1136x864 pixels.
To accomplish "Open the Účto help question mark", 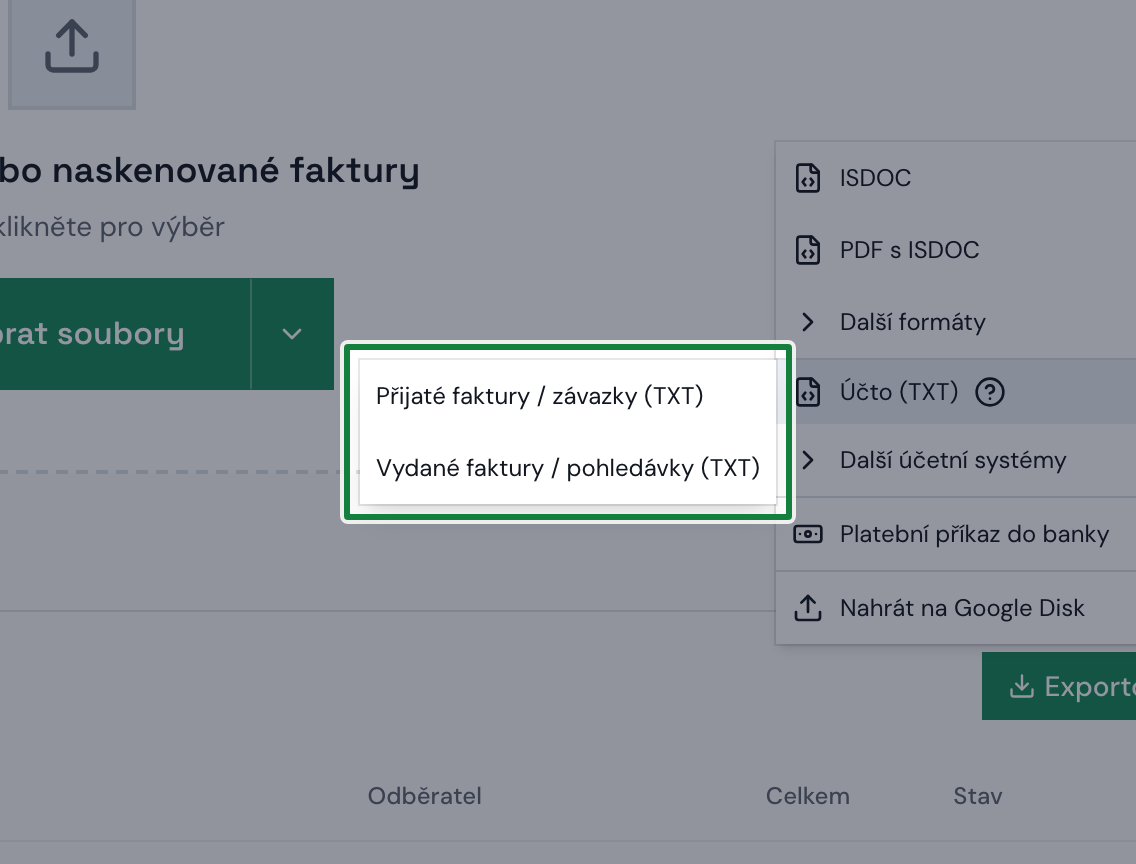I will click(x=990, y=392).
